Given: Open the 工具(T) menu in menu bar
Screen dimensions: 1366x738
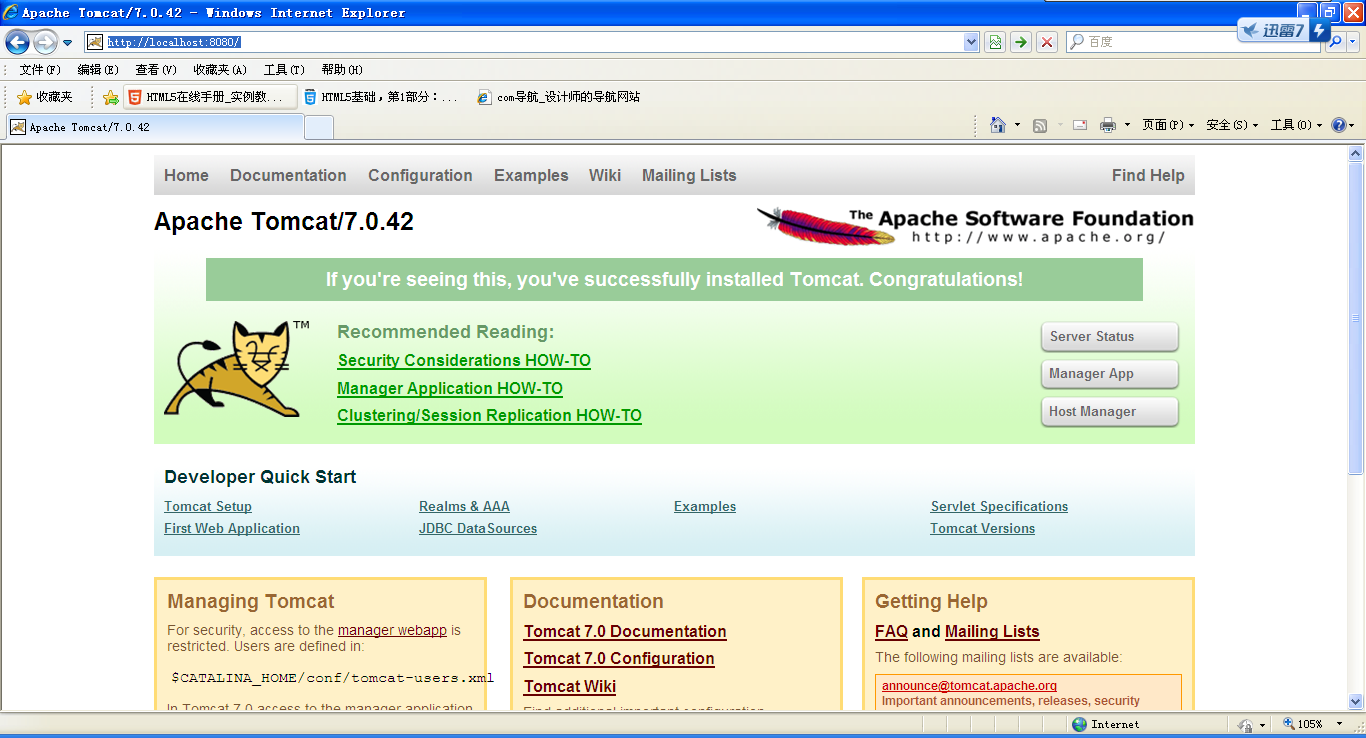Looking at the screenshot, I should point(284,70).
